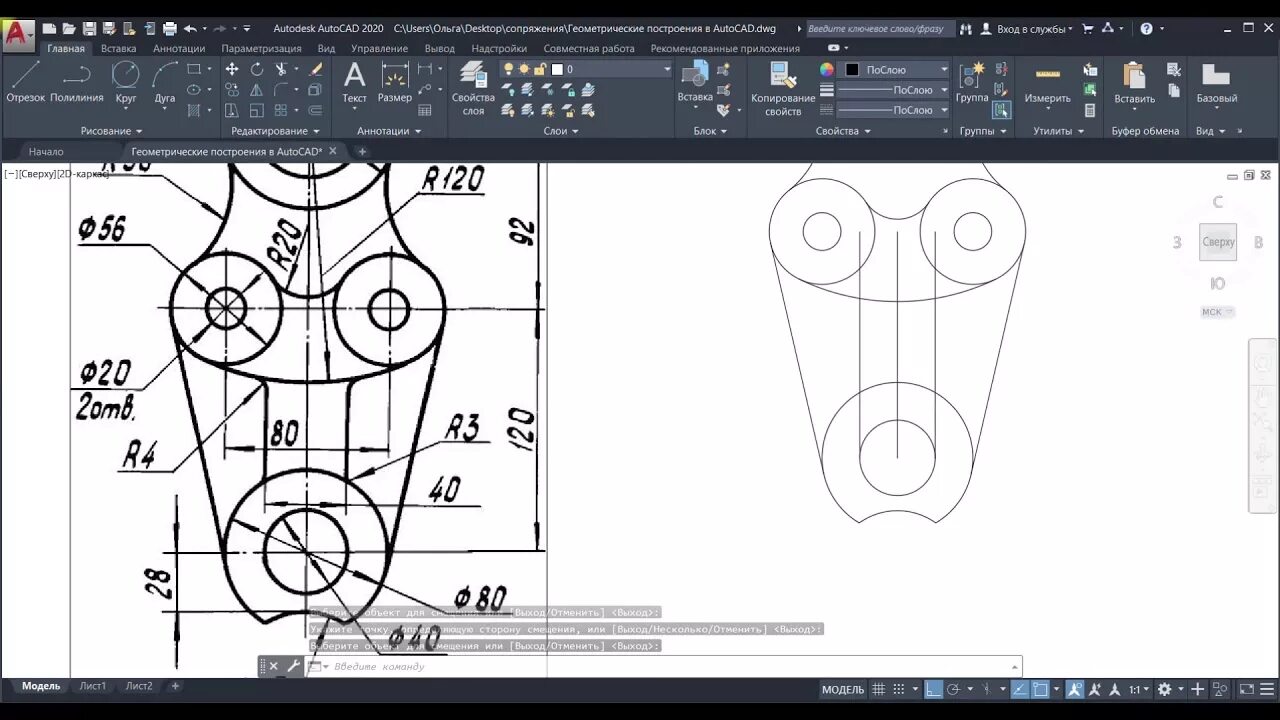This screenshot has width=1280, height=720.
Task: Expand the Слои panel
Action: pos(561,131)
